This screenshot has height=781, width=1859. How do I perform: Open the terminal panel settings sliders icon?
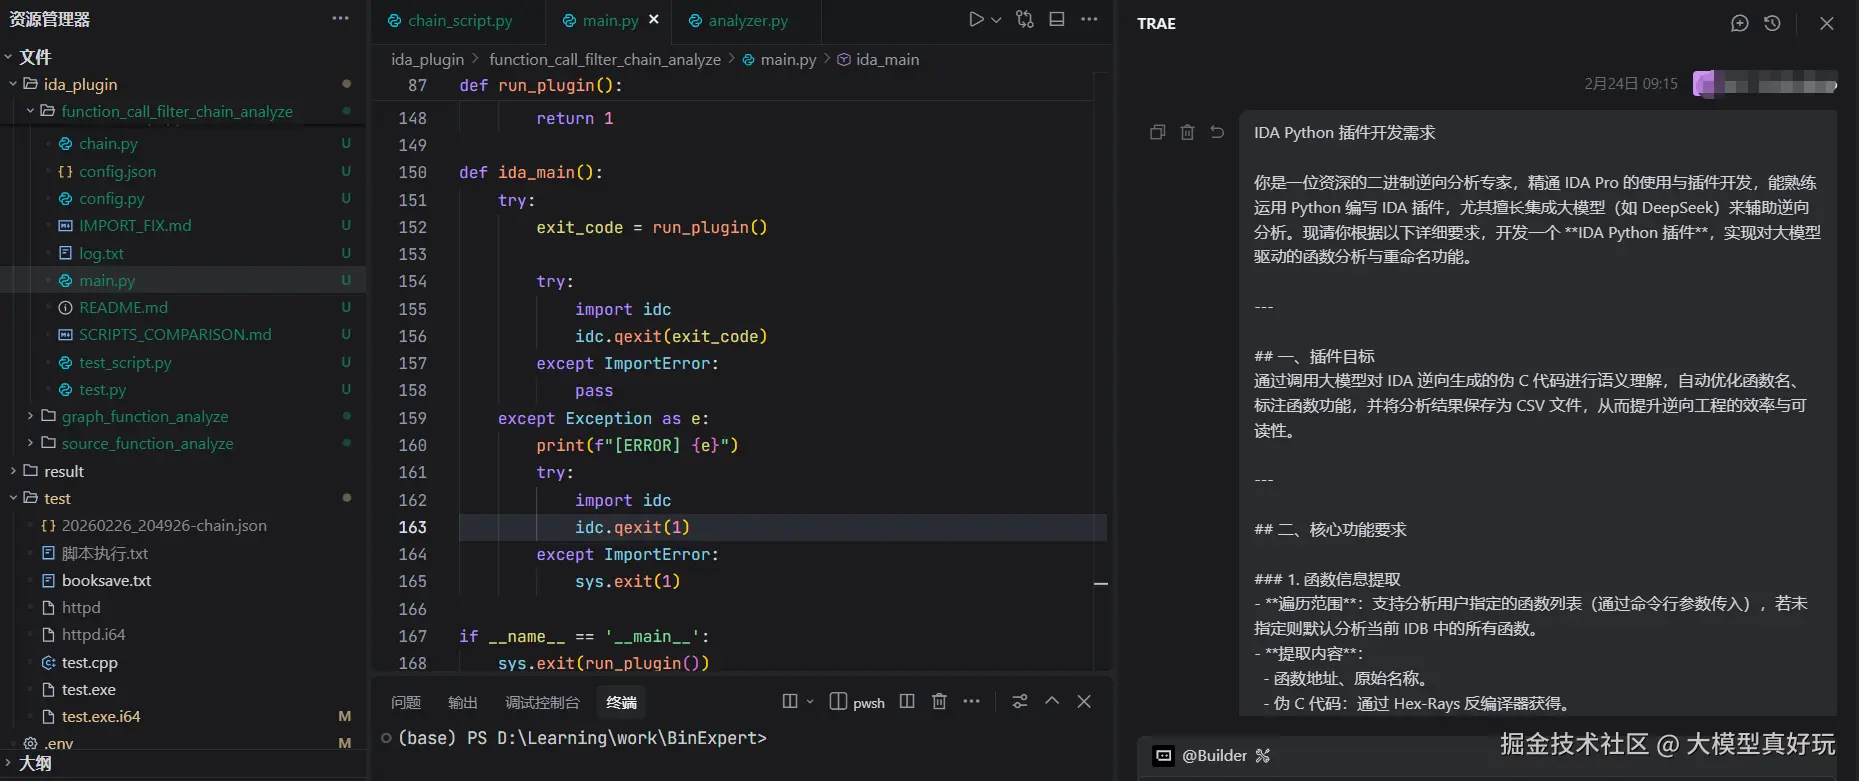pos(1019,702)
